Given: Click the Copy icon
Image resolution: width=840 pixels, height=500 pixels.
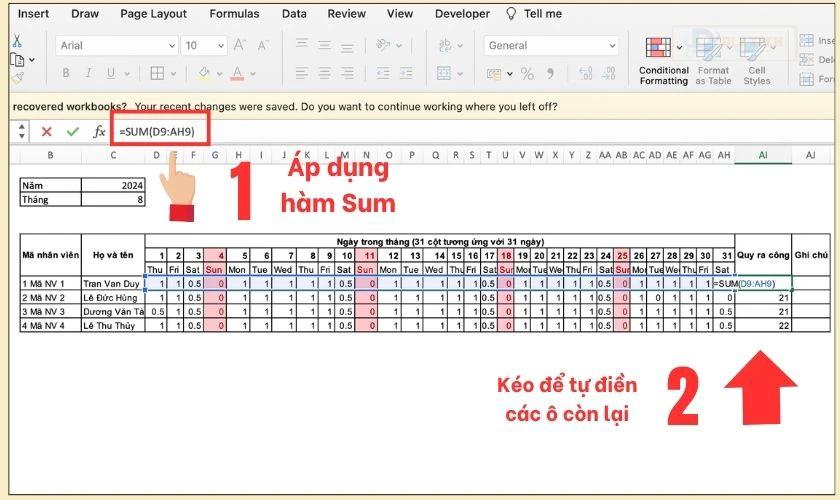Looking at the screenshot, I should click(17, 60).
